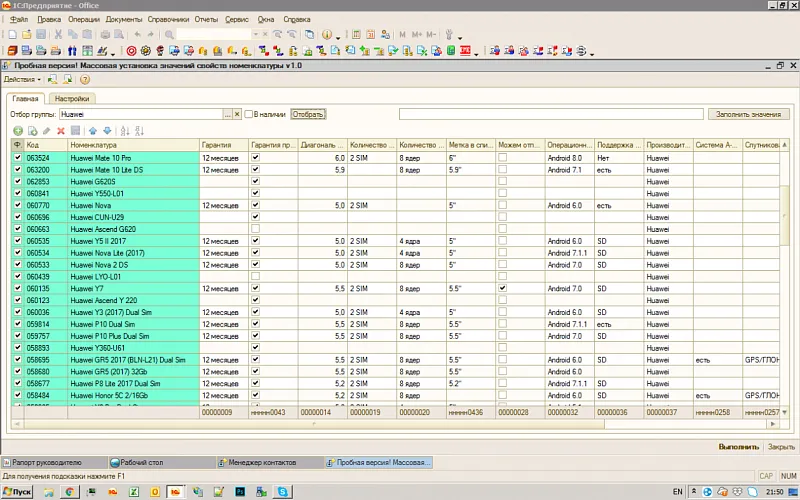Expand the tools wrench dropdown arrow
800x500 pixels.
pyautogui.click(x=460, y=38)
